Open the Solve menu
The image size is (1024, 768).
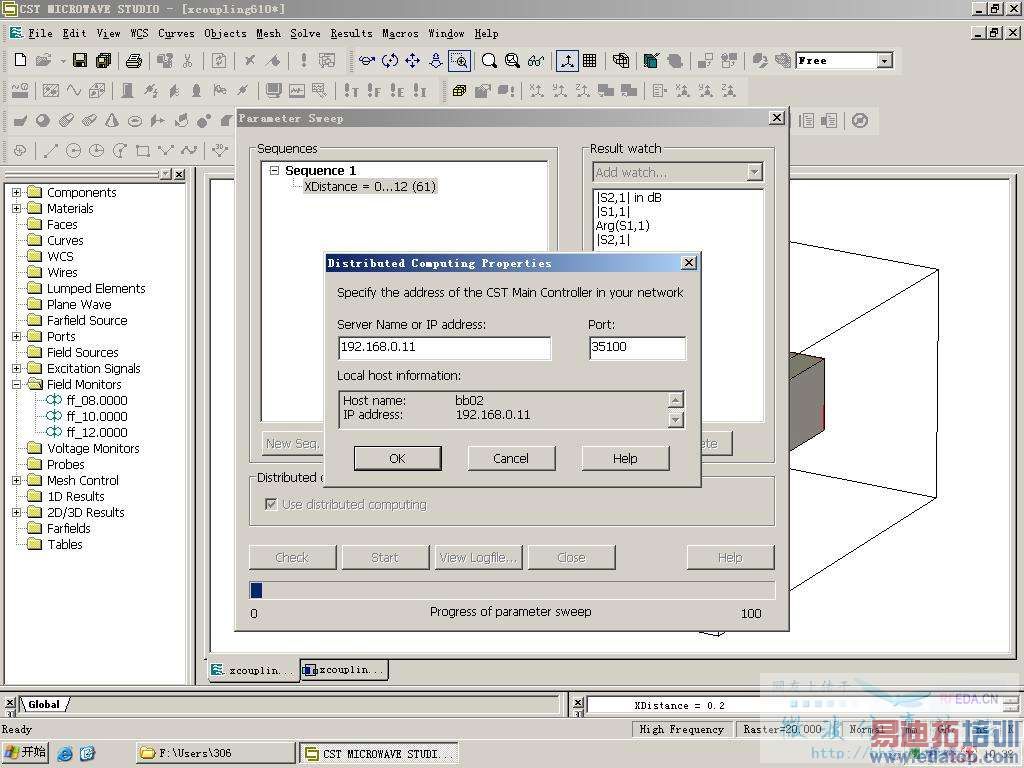(x=305, y=33)
